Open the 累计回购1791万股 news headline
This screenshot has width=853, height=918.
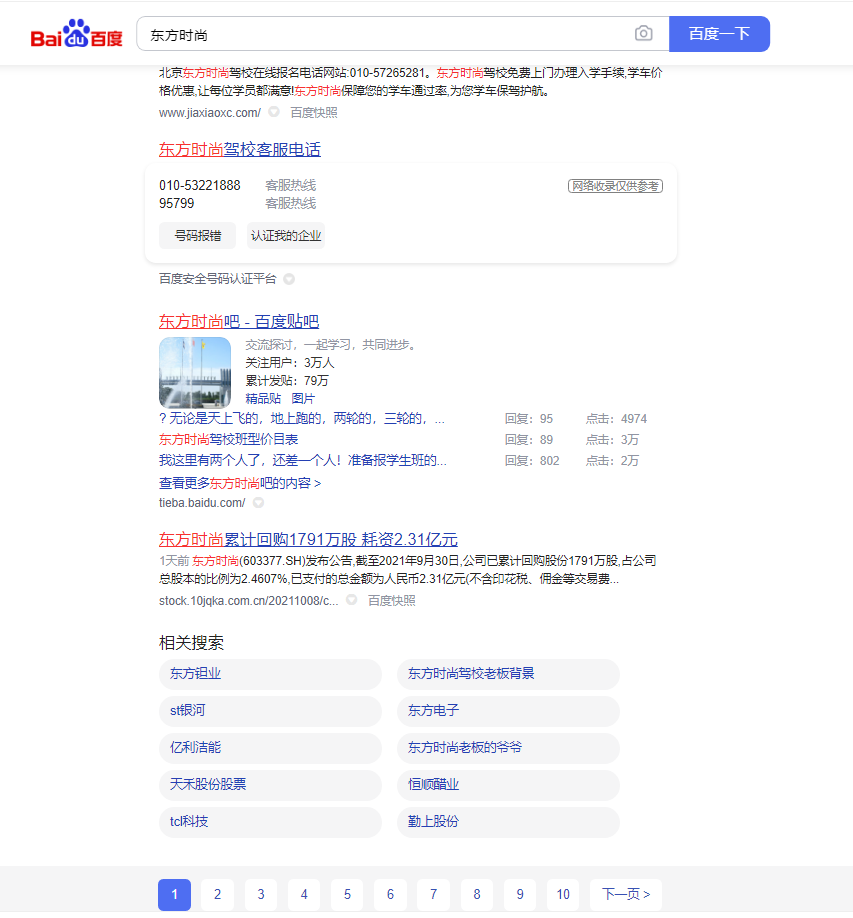tap(308, 540)
